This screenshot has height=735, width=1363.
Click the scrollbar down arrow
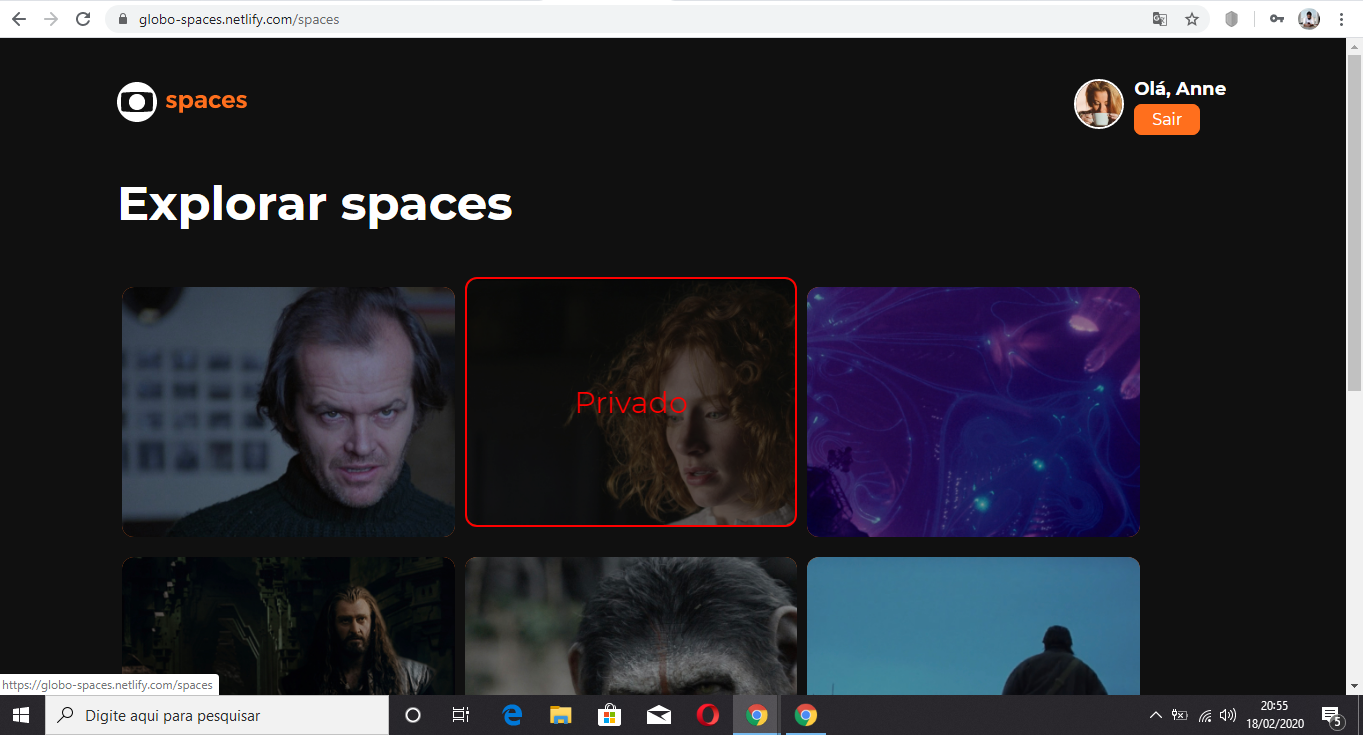point(1354,687)
